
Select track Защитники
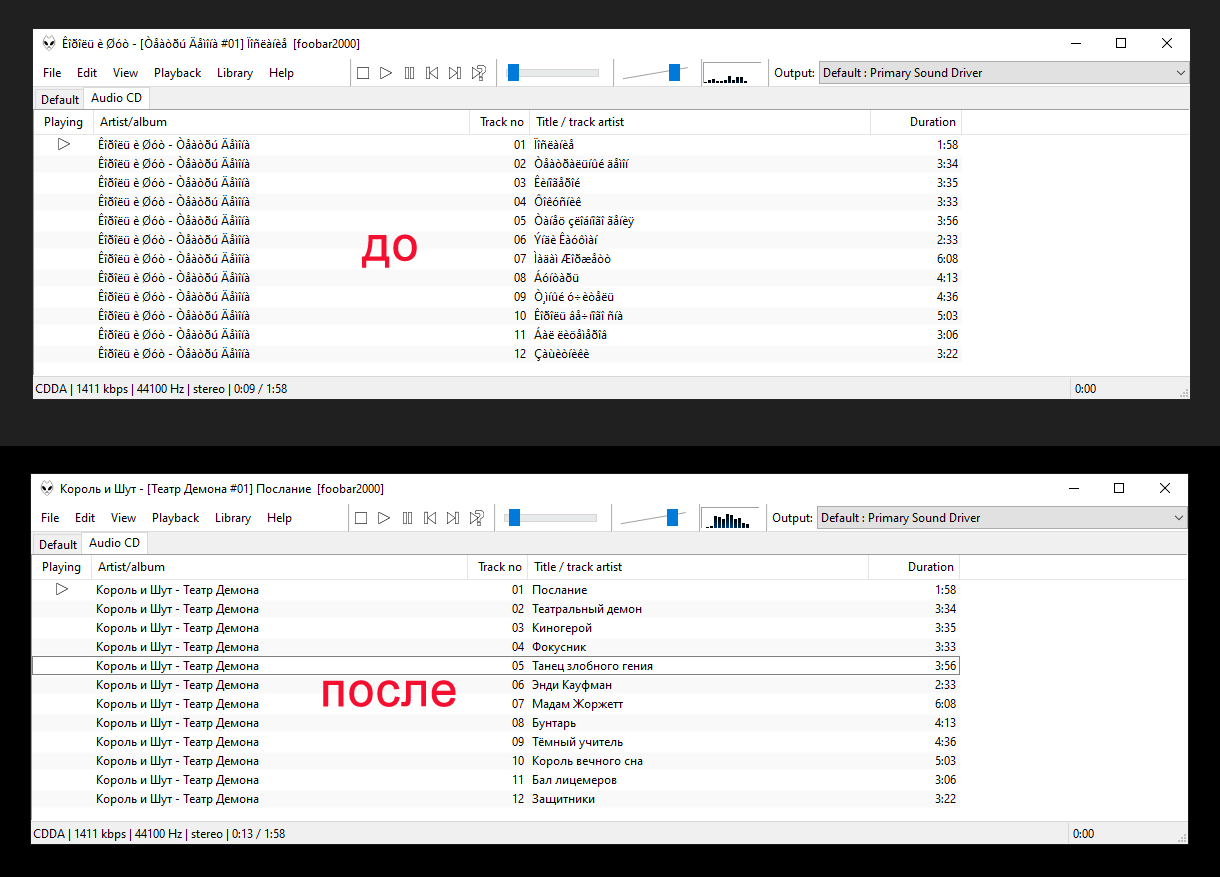pos(496,799)
